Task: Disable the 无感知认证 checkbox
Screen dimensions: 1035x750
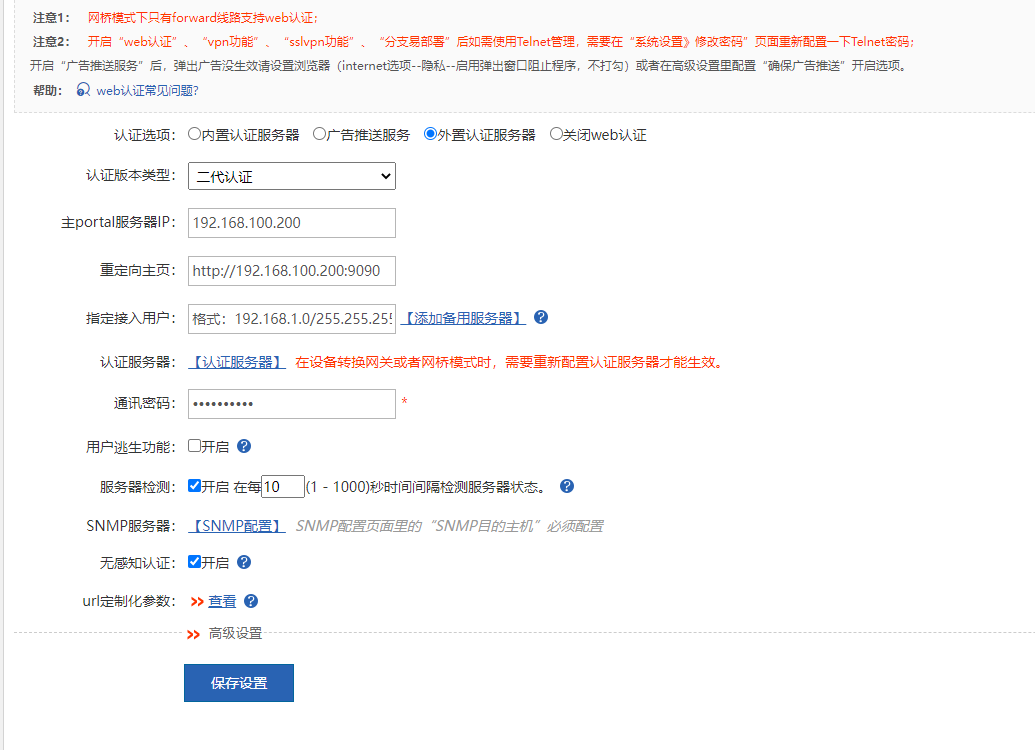Action: pos(195,562)
